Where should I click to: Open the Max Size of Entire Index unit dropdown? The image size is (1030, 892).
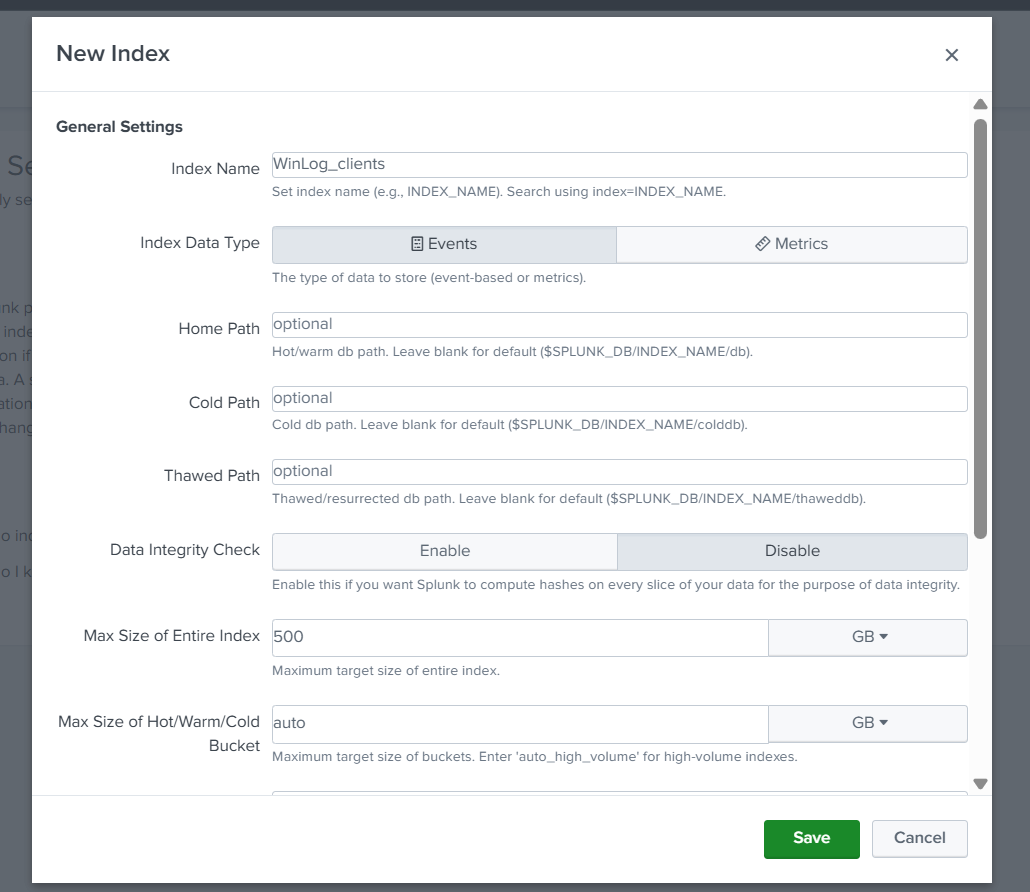pos(867,637)
